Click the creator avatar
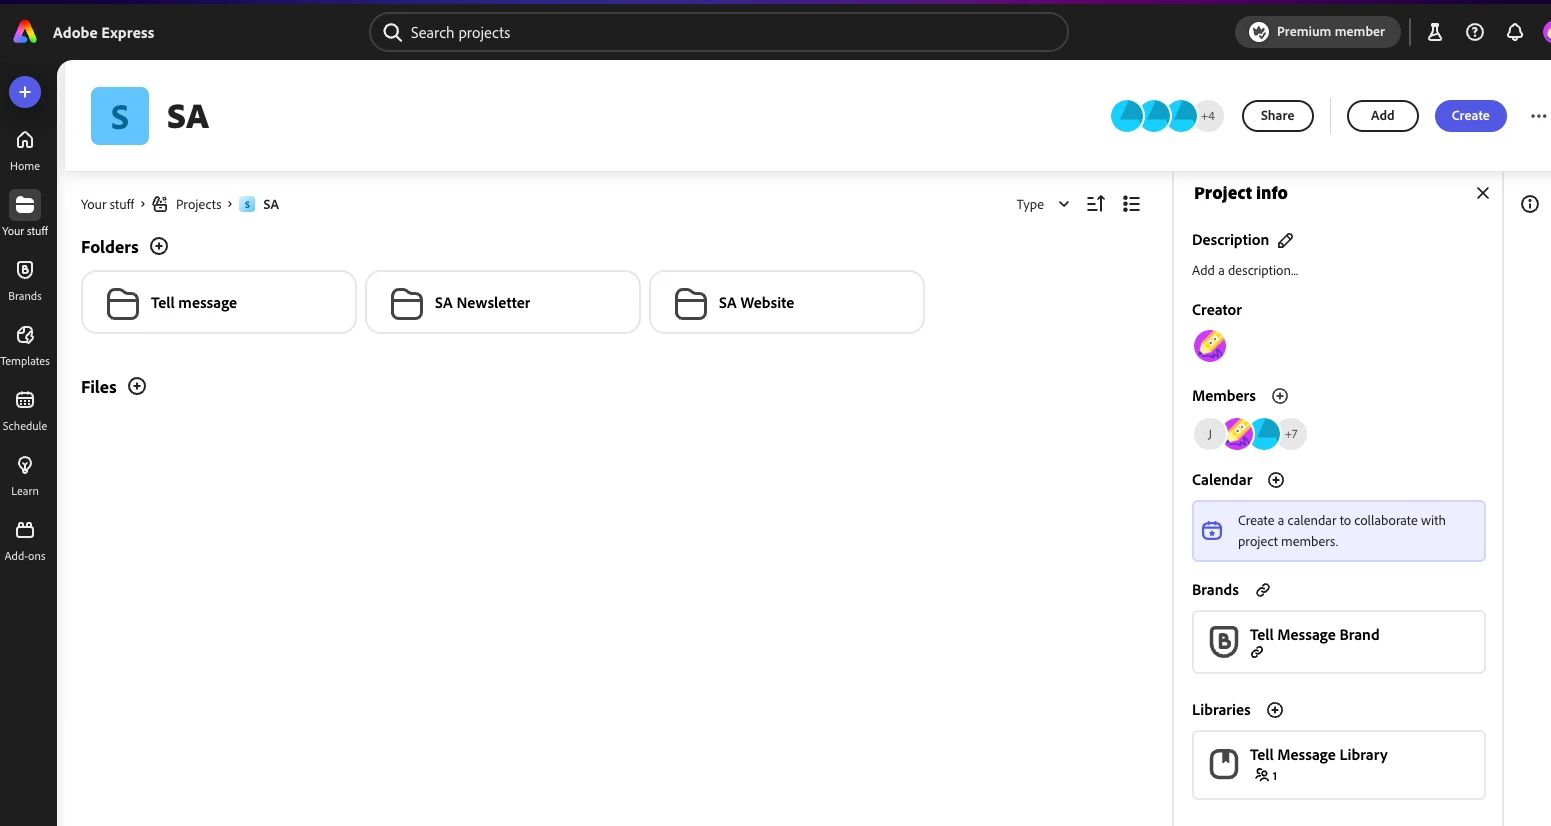1551x826 pixels. pos(1210,346)
